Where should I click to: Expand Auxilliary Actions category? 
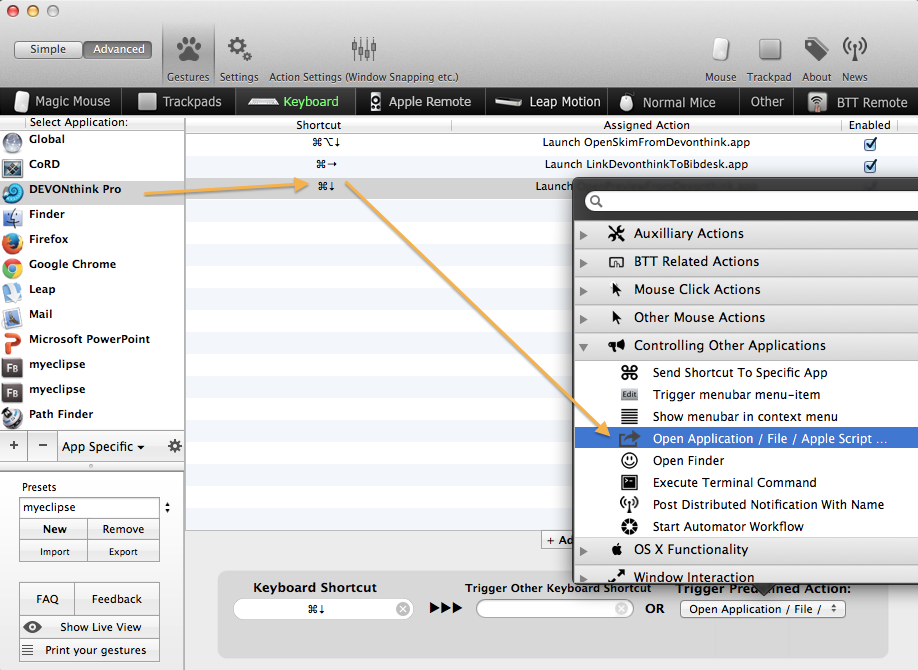pyautogui.click(x=585, y=234)
